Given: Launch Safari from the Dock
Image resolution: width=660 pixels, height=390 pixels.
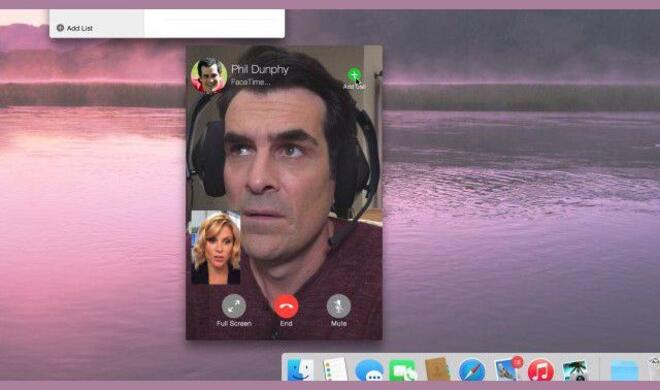Looking at the screenshot, I should [471, 371].
